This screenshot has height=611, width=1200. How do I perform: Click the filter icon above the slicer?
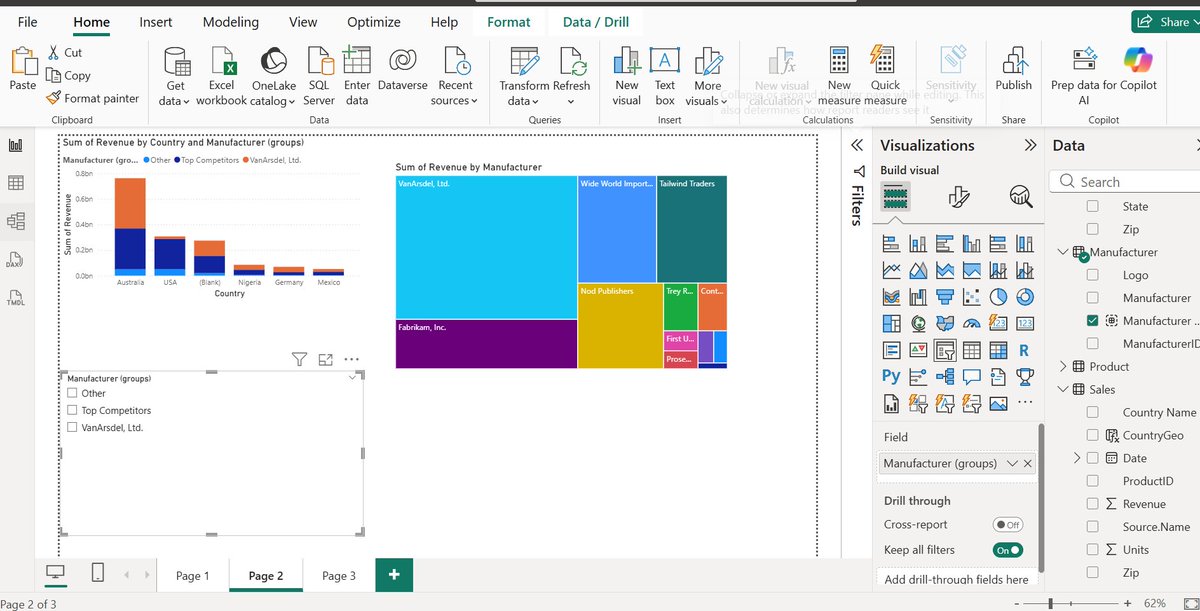[x=299, y=359]
